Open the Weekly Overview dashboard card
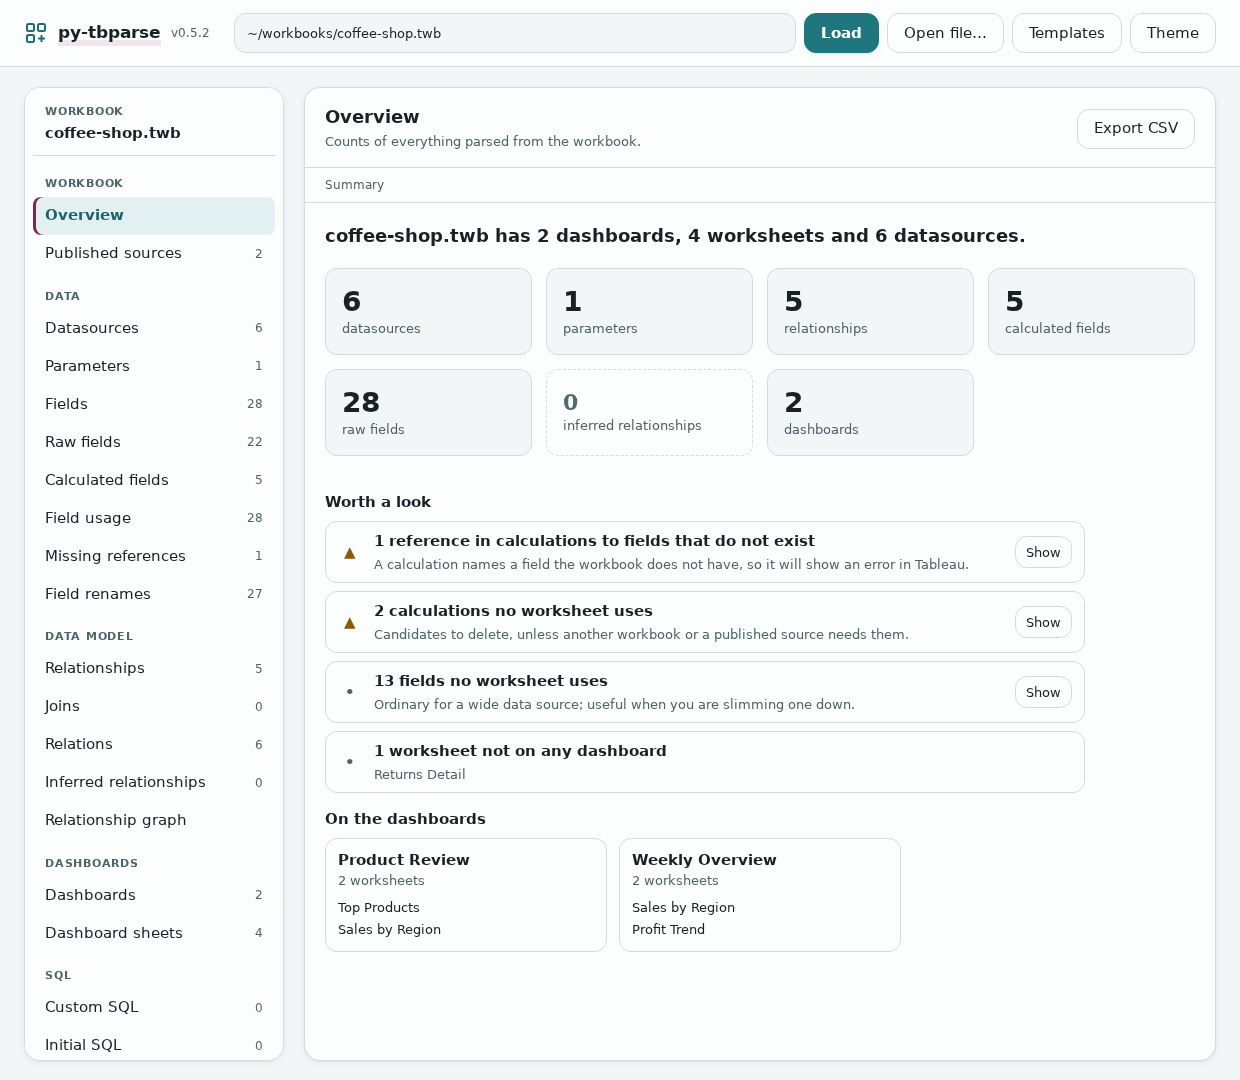Viewport: 1240px width, 1080px height. pos(760,895)
